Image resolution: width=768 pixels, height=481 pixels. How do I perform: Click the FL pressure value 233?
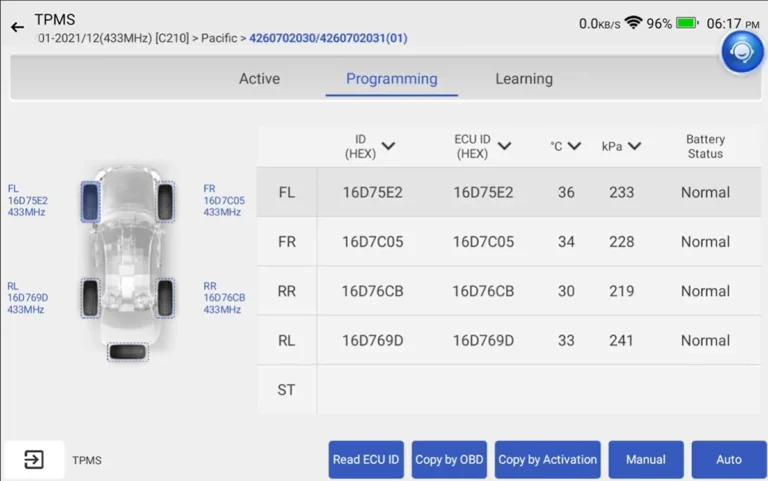pyautogui.click(x=622, y=192)
